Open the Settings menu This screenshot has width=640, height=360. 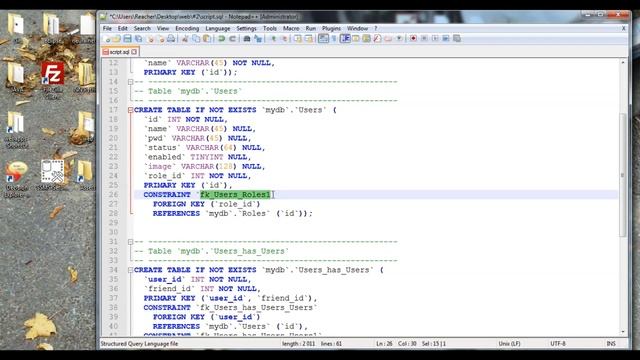coord(247,28)
